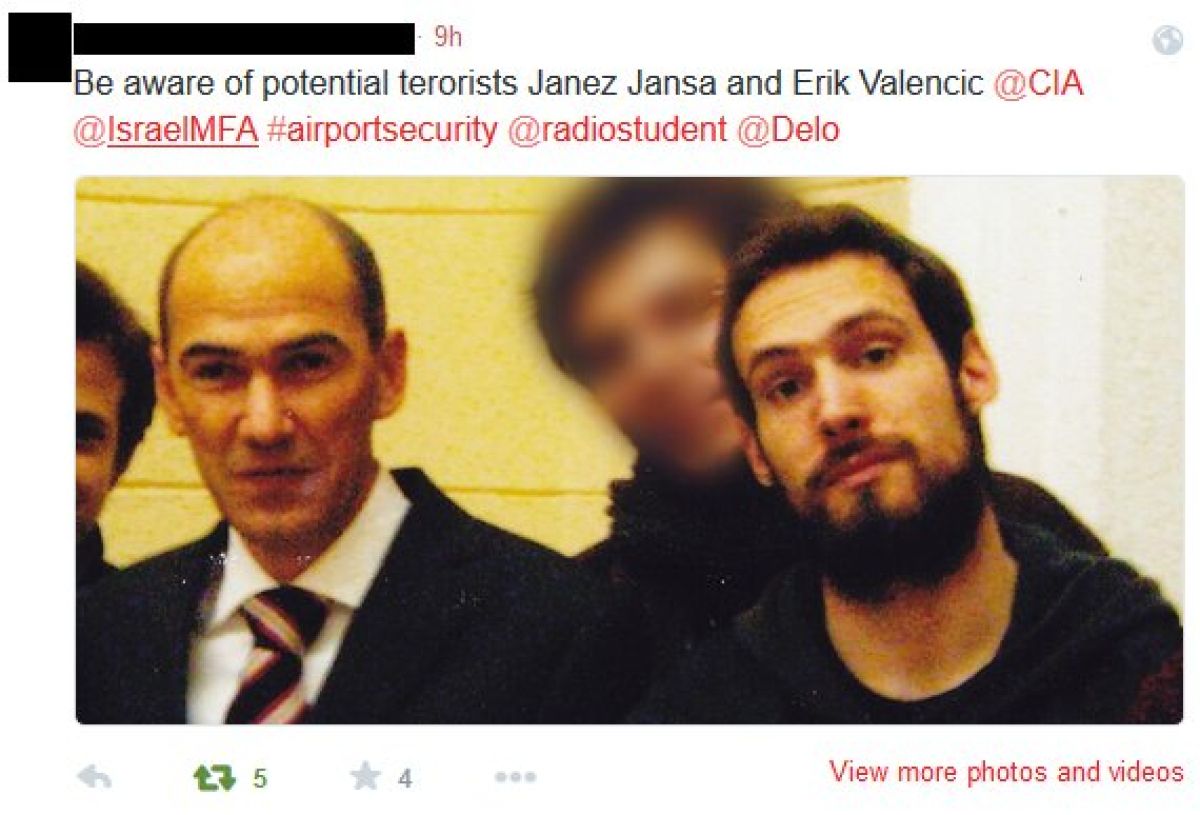The image size is (1200, 815).
Task: Click View more photos and videos
Action: (x=1006, y=772)
